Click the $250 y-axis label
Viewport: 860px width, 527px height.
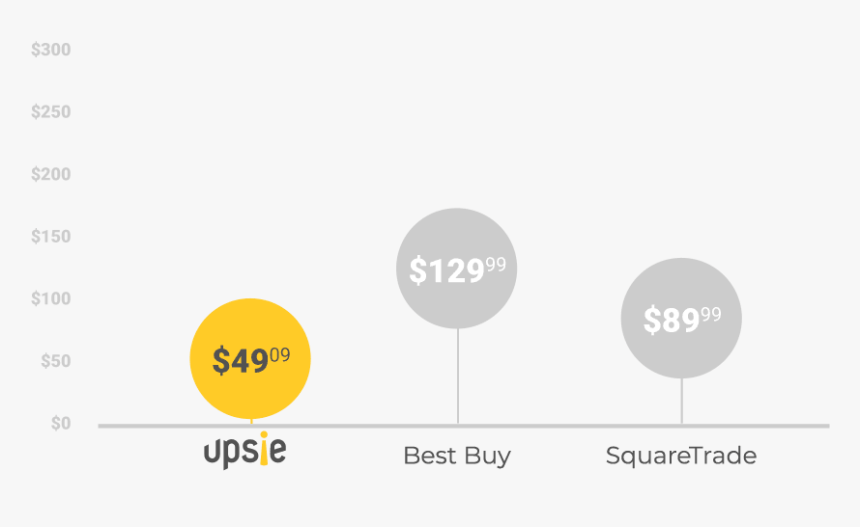[51, 112]
